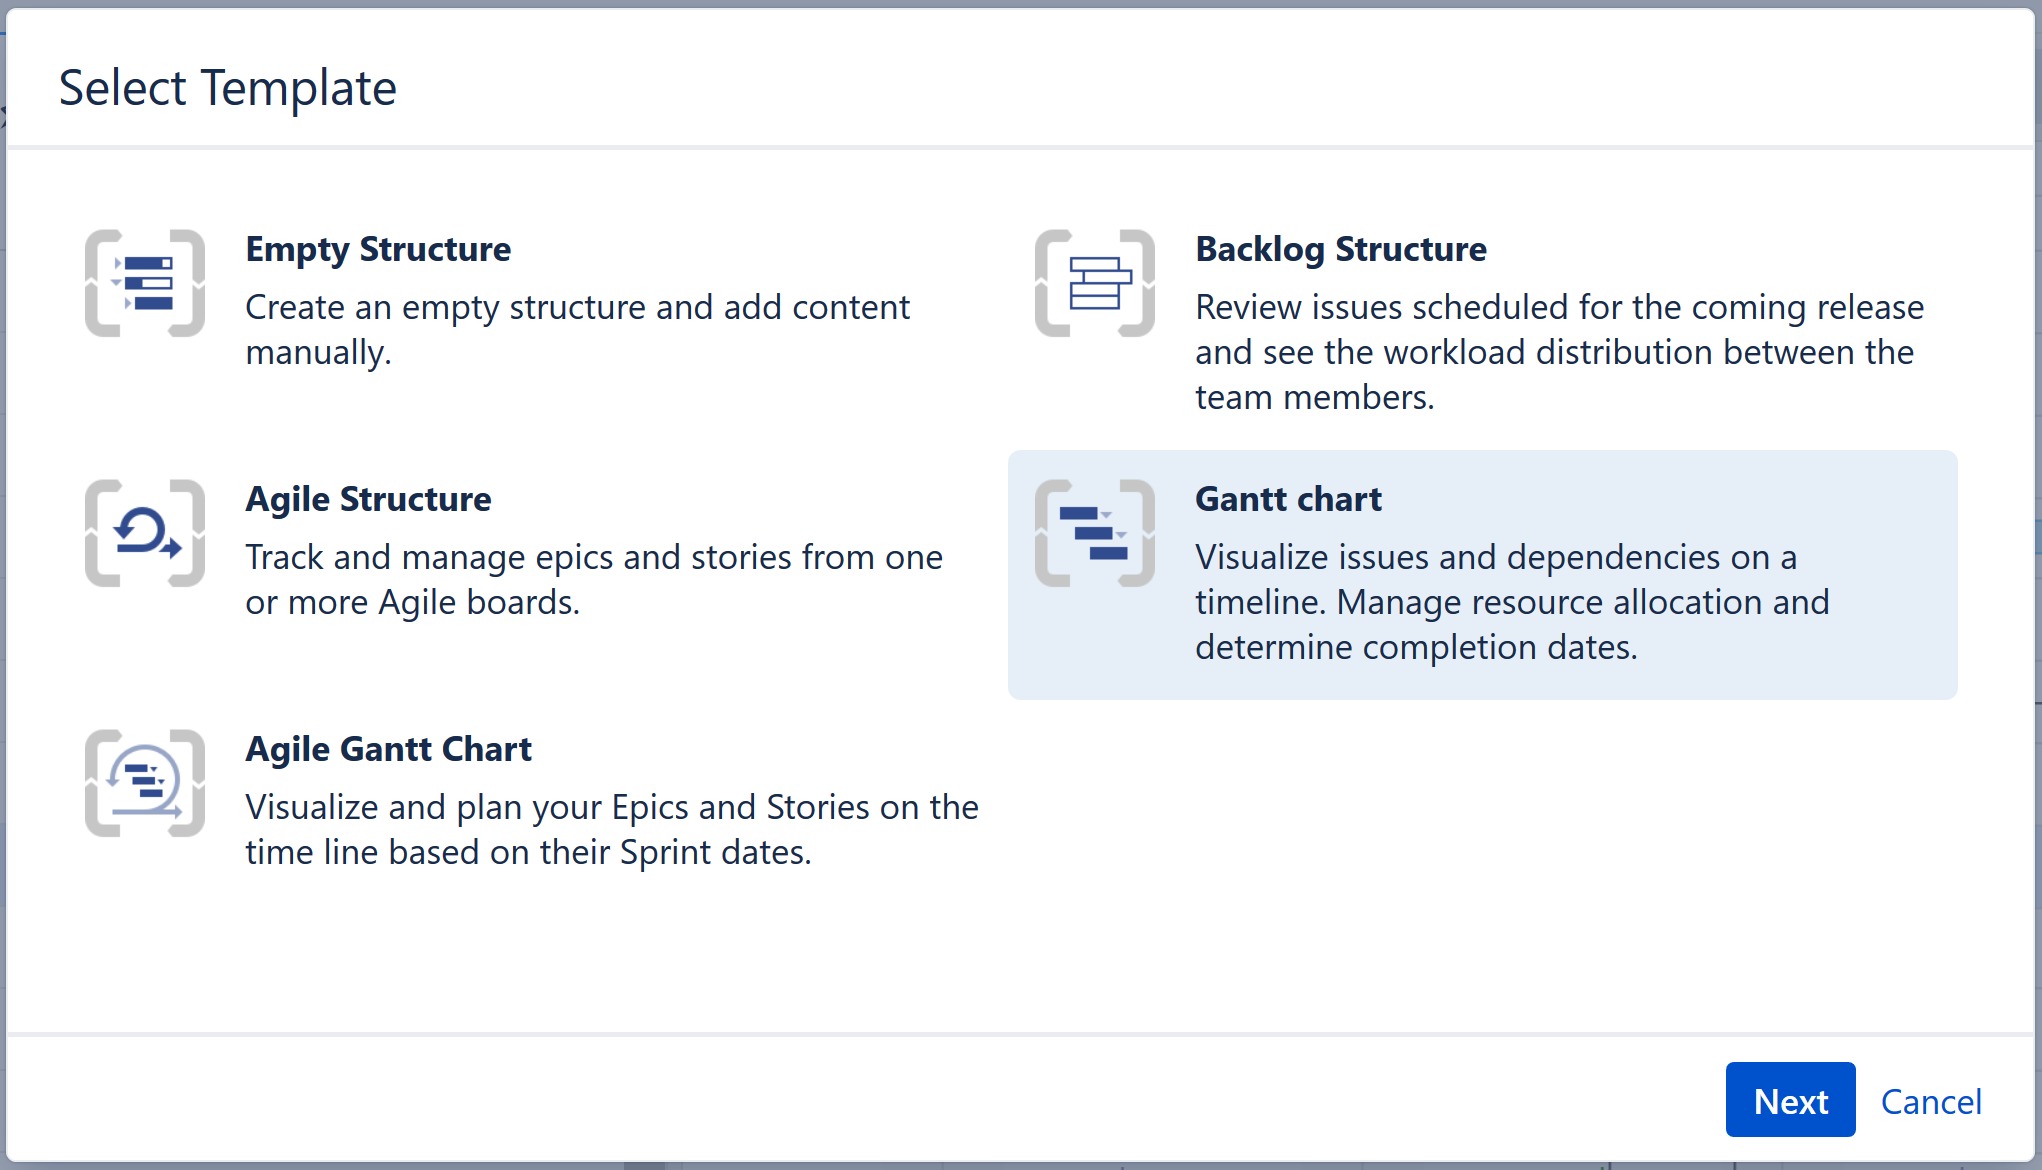Select the Agile Gantt Chart option
This screenshot has width=2042, height=1170.
coord(500,800)
